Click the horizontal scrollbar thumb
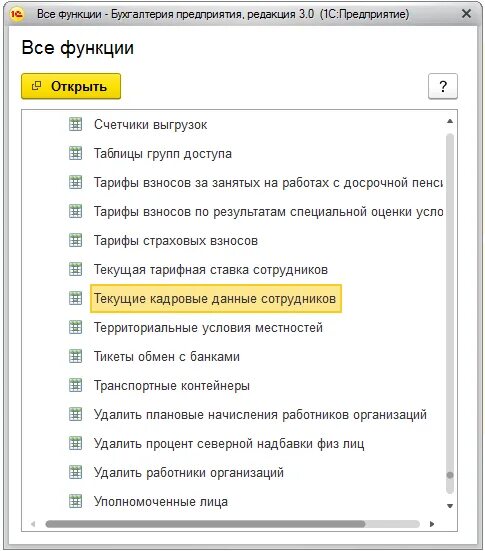The image size is (485, 551). (205, 524)
